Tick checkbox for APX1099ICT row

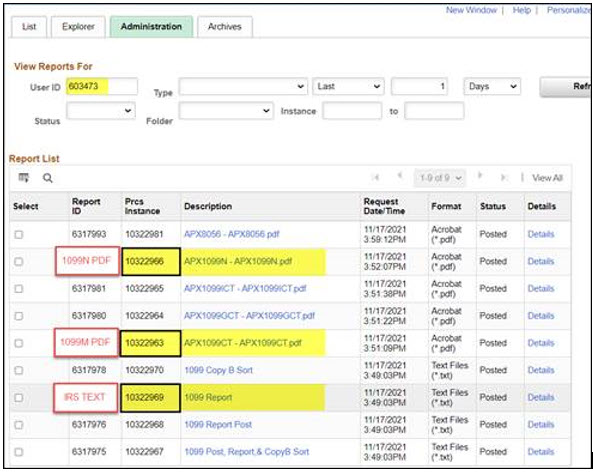[19, 289]
